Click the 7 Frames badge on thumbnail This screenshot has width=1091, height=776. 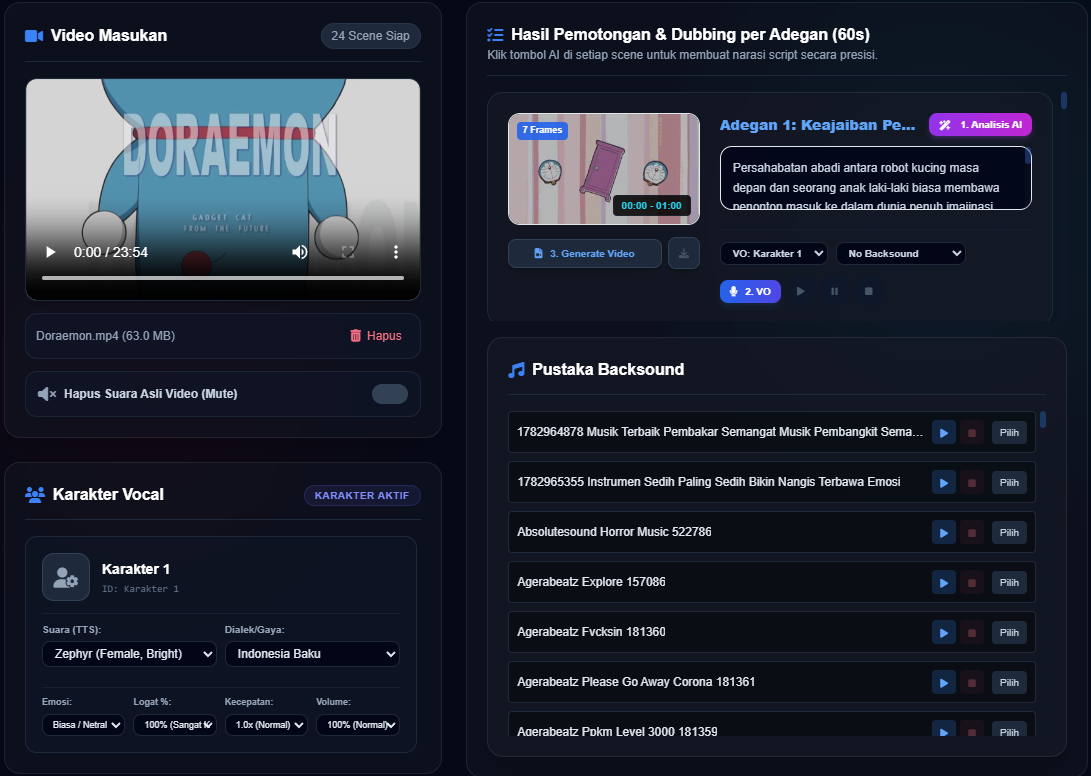(542, 130)
